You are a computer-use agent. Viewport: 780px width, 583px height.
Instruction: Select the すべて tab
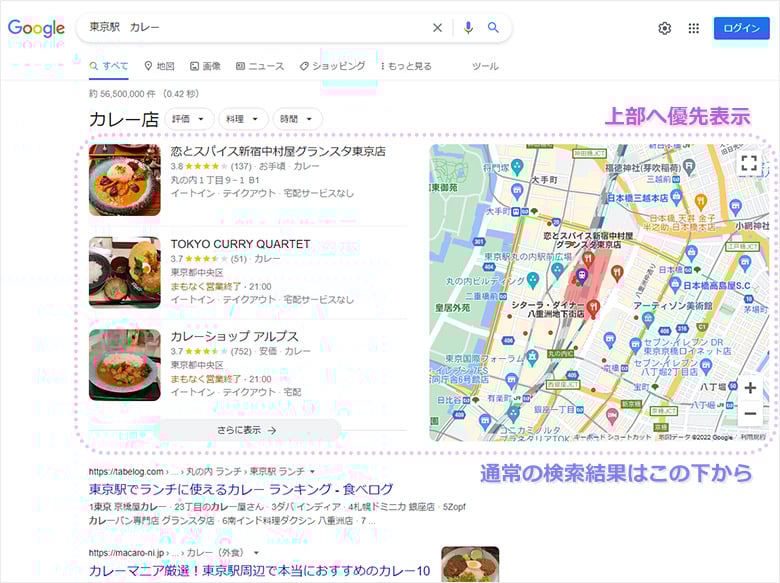(x=109, y=66)
